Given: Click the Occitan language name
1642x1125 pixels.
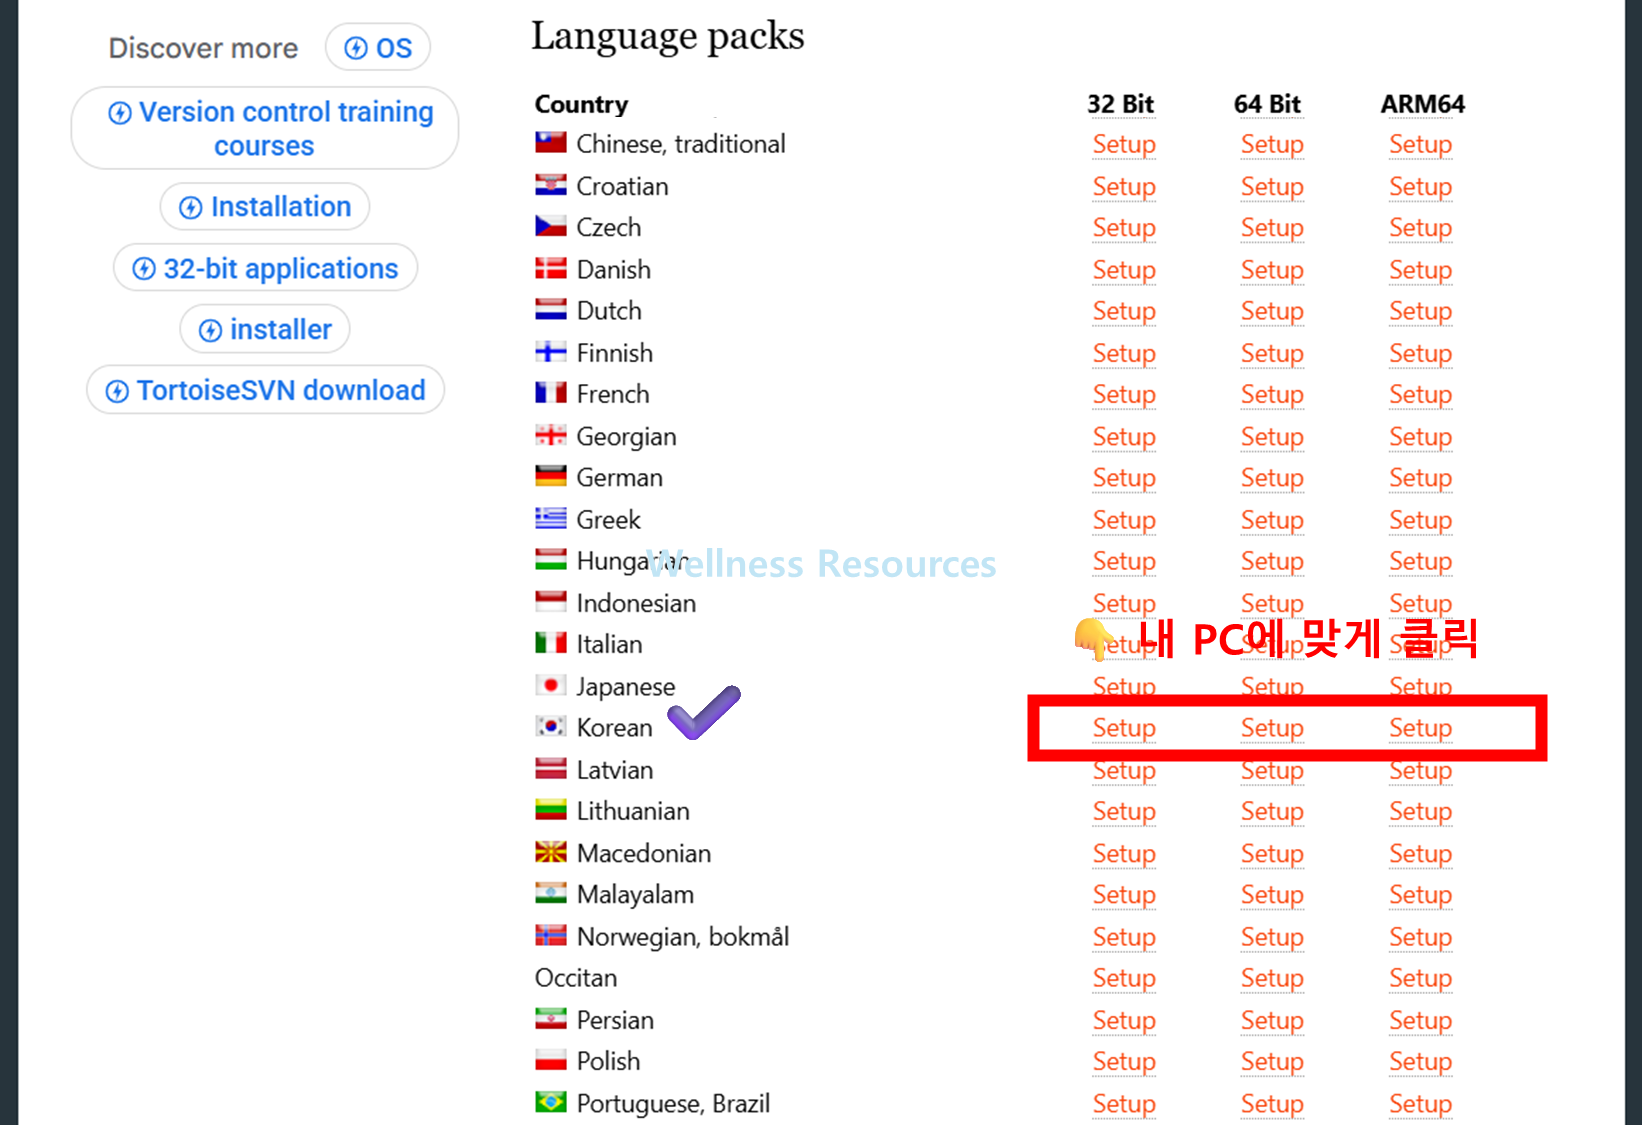Looking at the screenshot, I should pyautogui.click(x=576, y=977).
